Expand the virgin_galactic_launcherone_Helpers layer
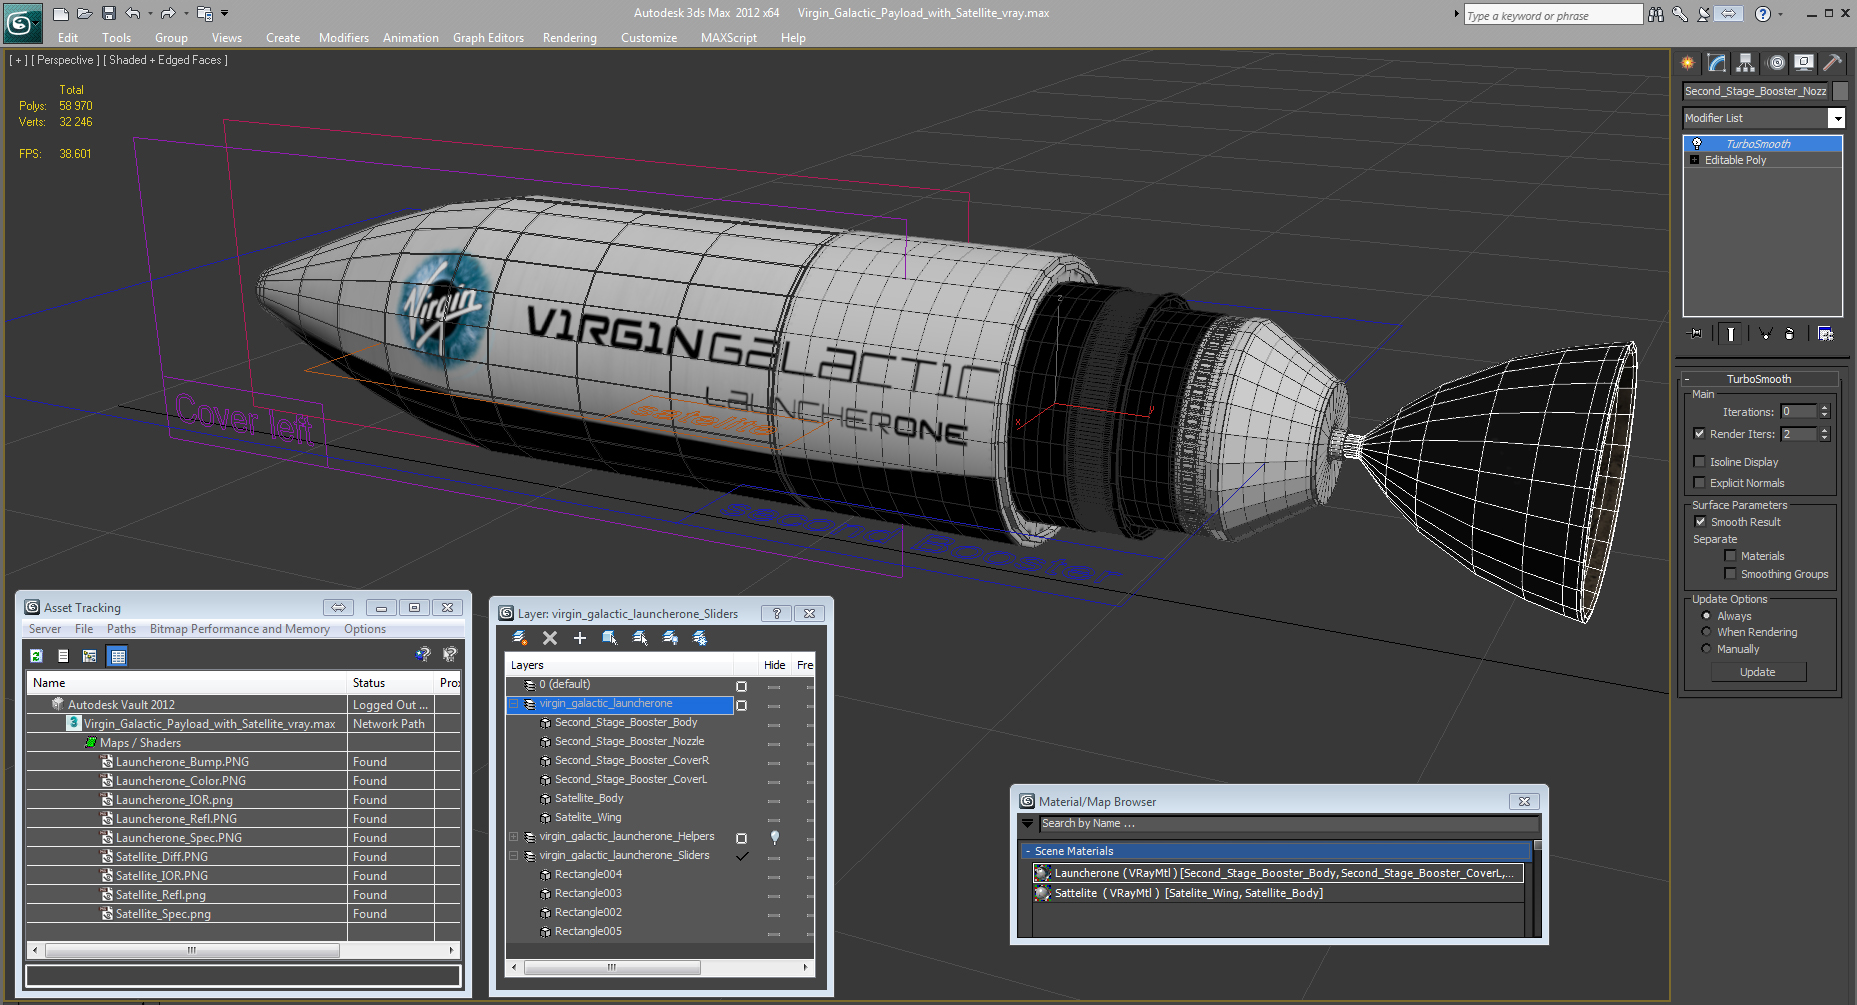 pos(514,837)
